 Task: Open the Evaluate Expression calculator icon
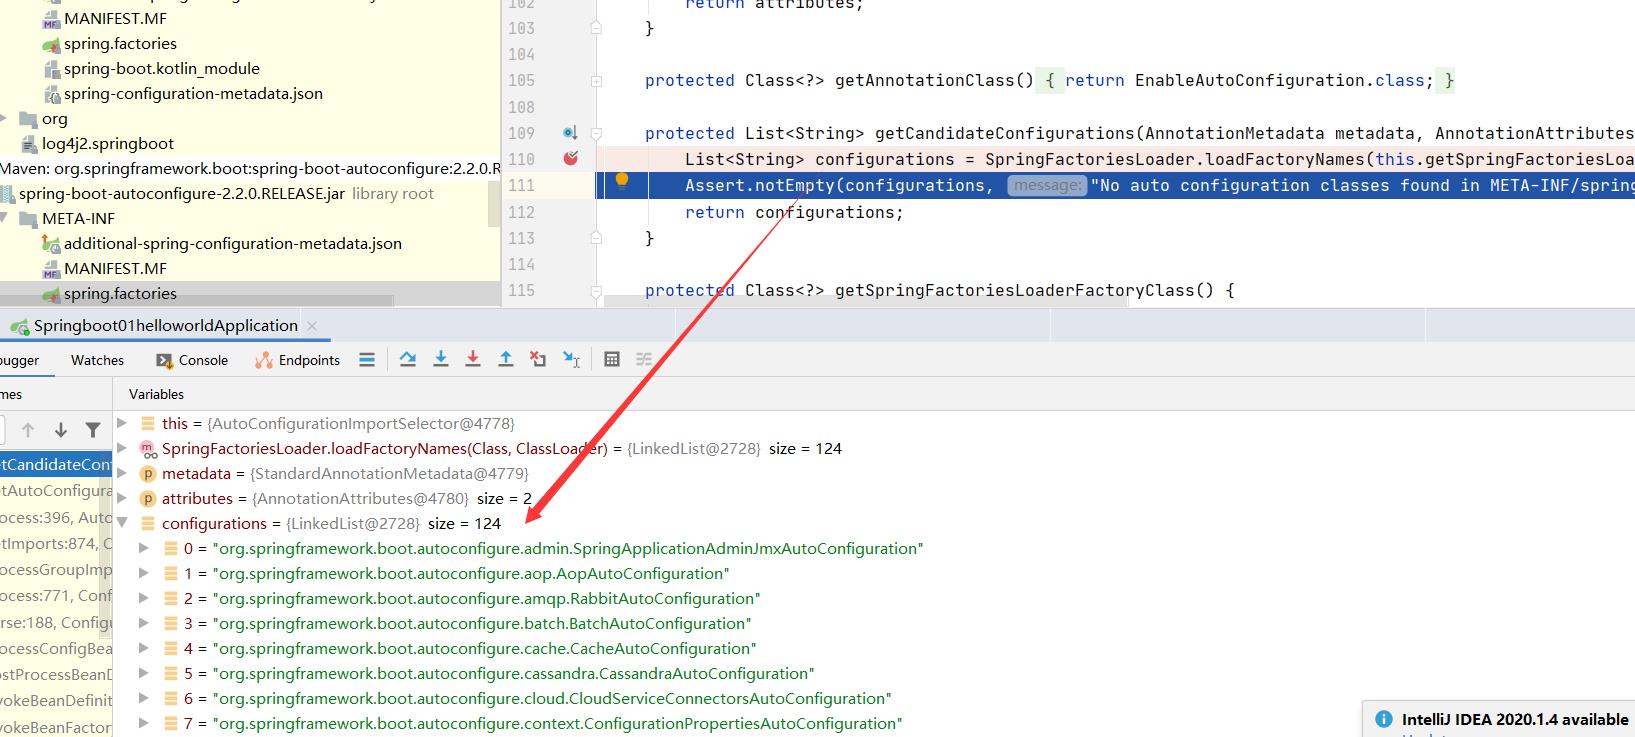pyautogui.click(x=612, y=360)
